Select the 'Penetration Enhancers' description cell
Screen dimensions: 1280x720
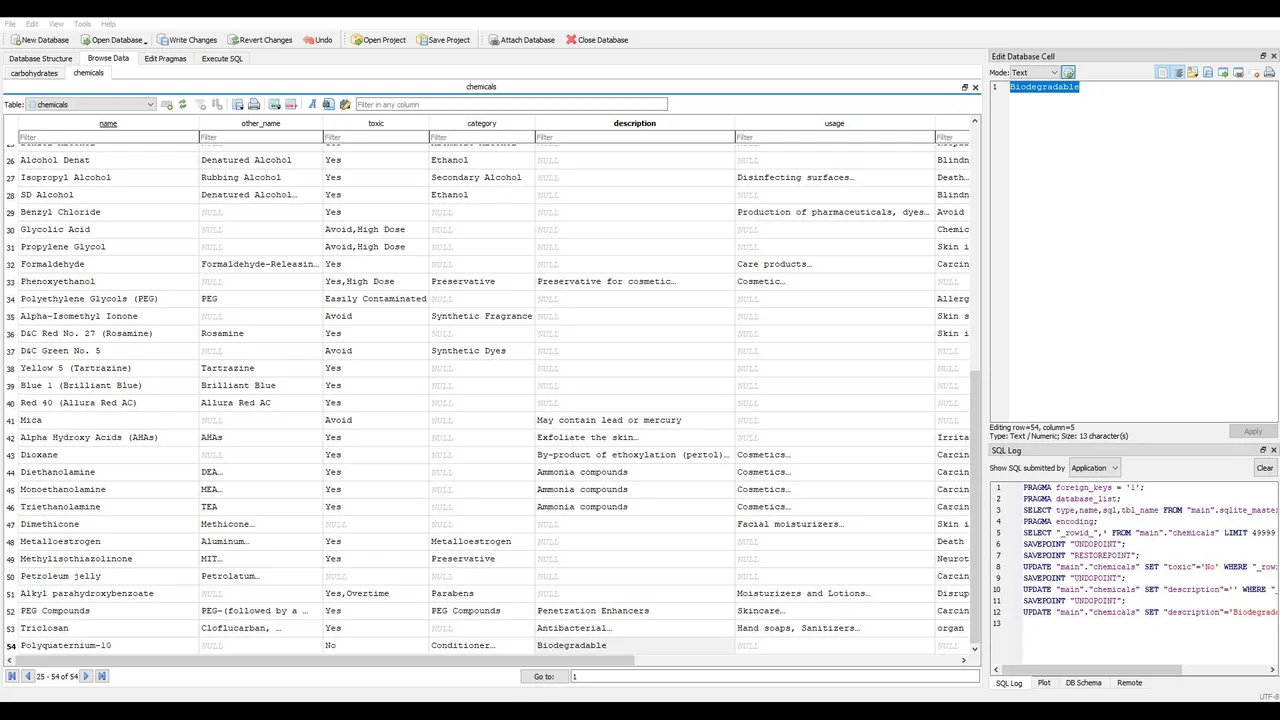coord(634,611)
